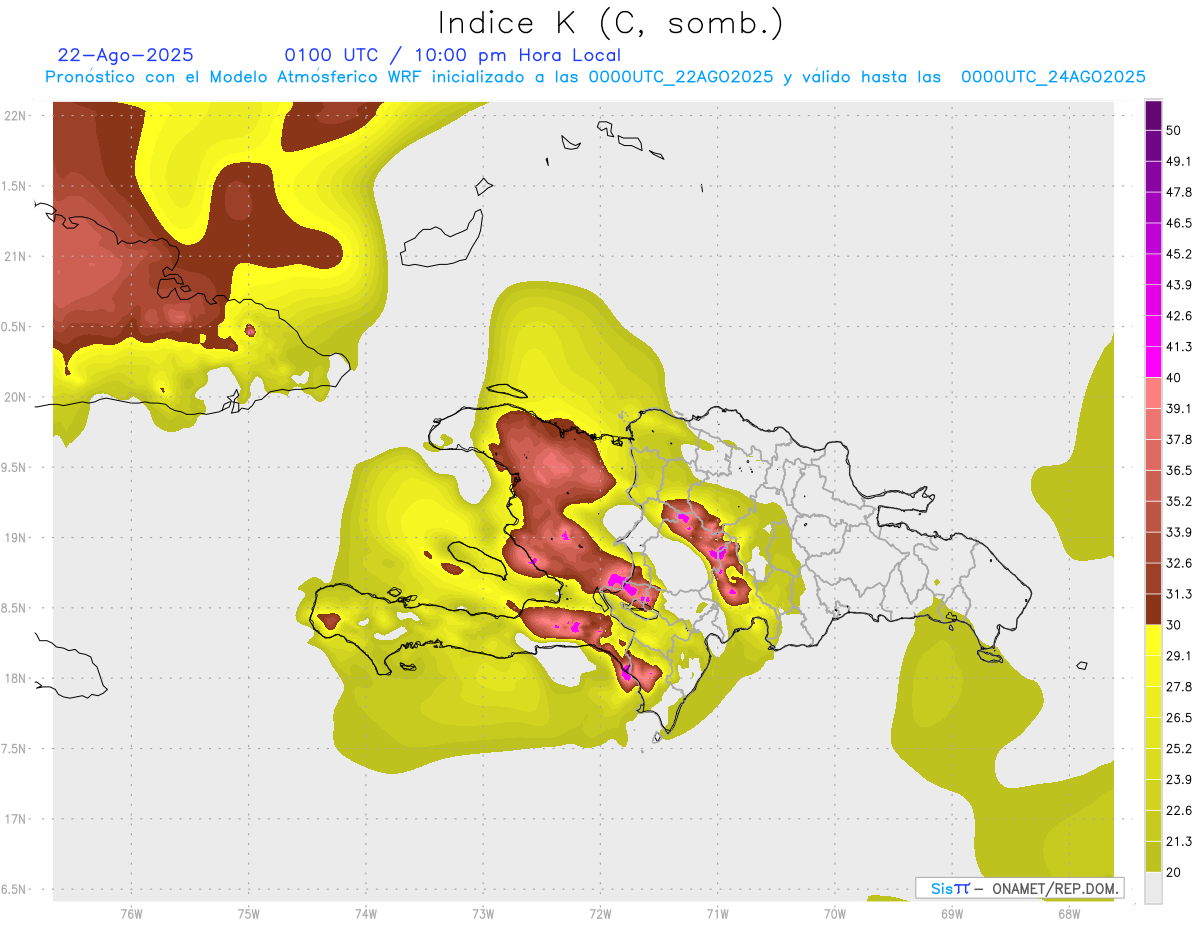Click the bright magenta color bar segment above 40
Image resolution: width=1200 pixels, height=927 pixels.
pyautogui.click(x=1153, y=362)
